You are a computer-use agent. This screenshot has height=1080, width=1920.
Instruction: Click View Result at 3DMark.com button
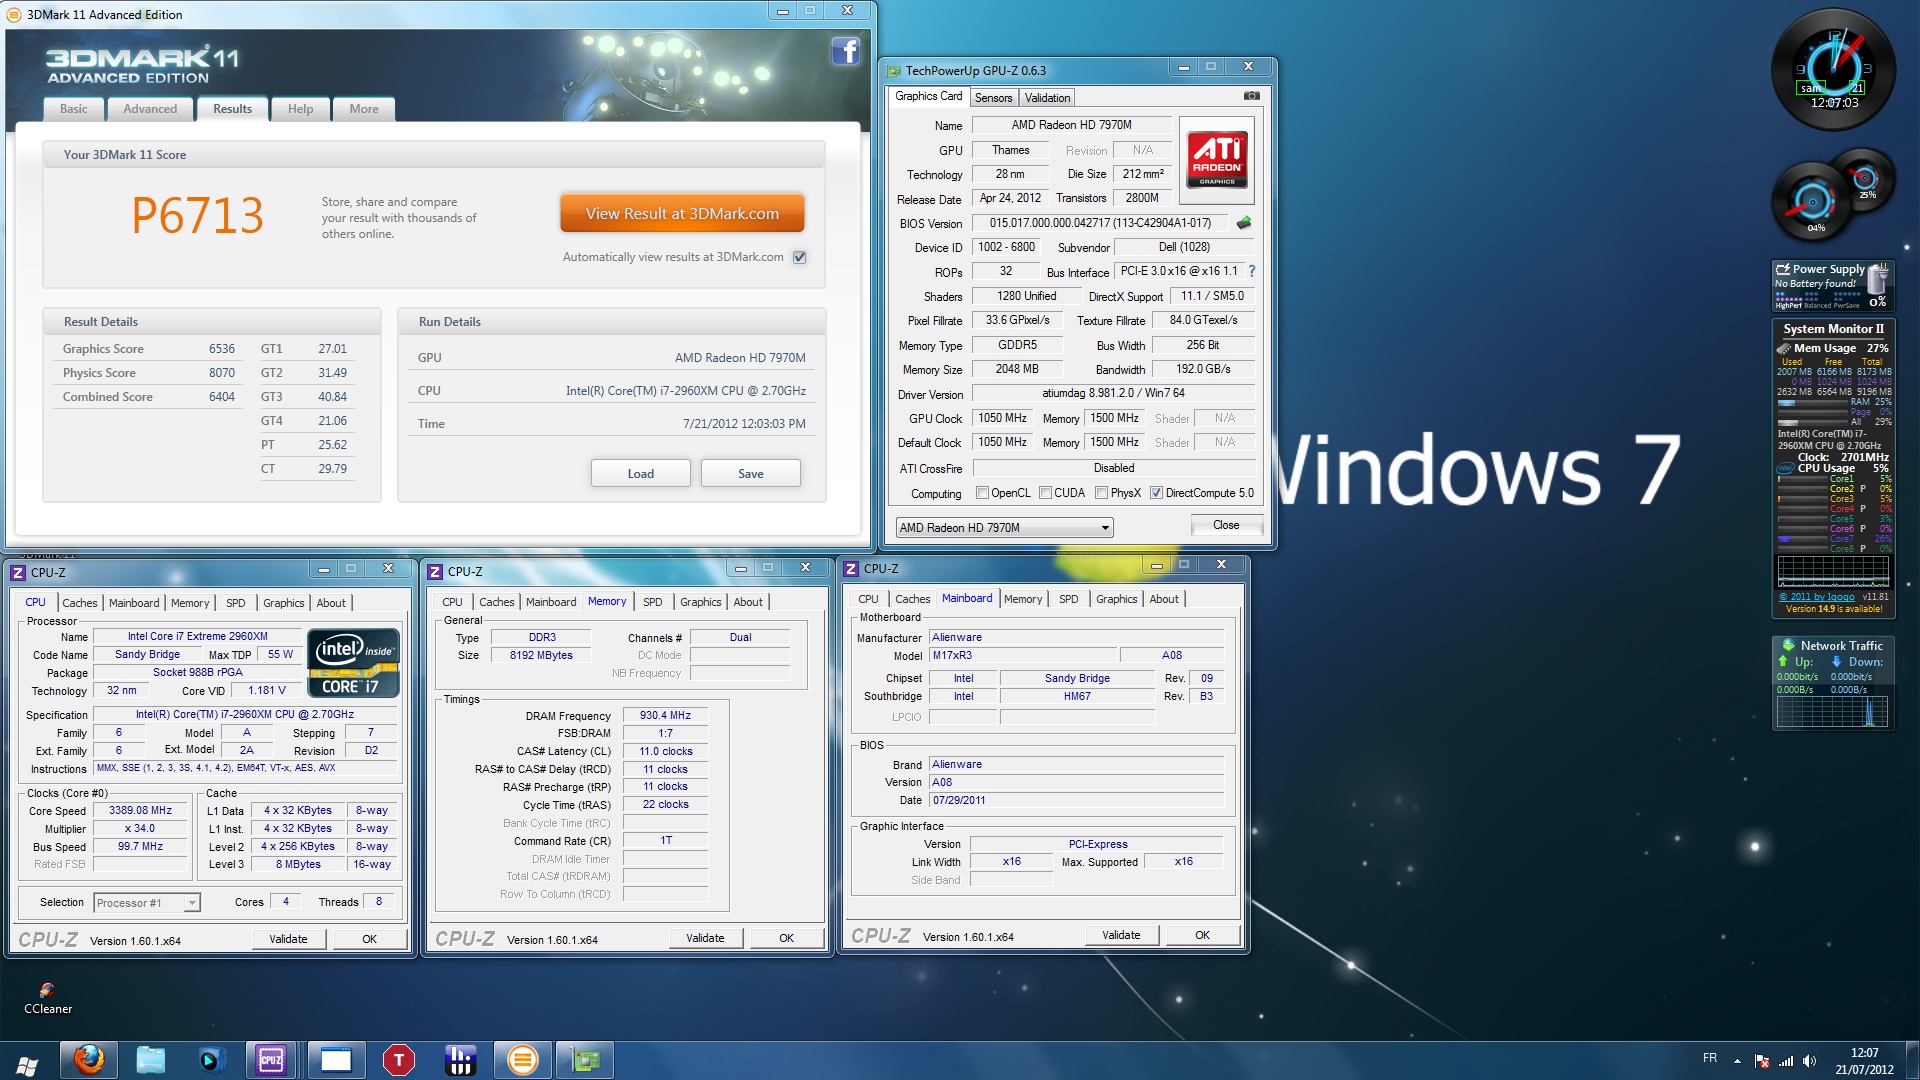pyautogui.click(x=682, y=214)
